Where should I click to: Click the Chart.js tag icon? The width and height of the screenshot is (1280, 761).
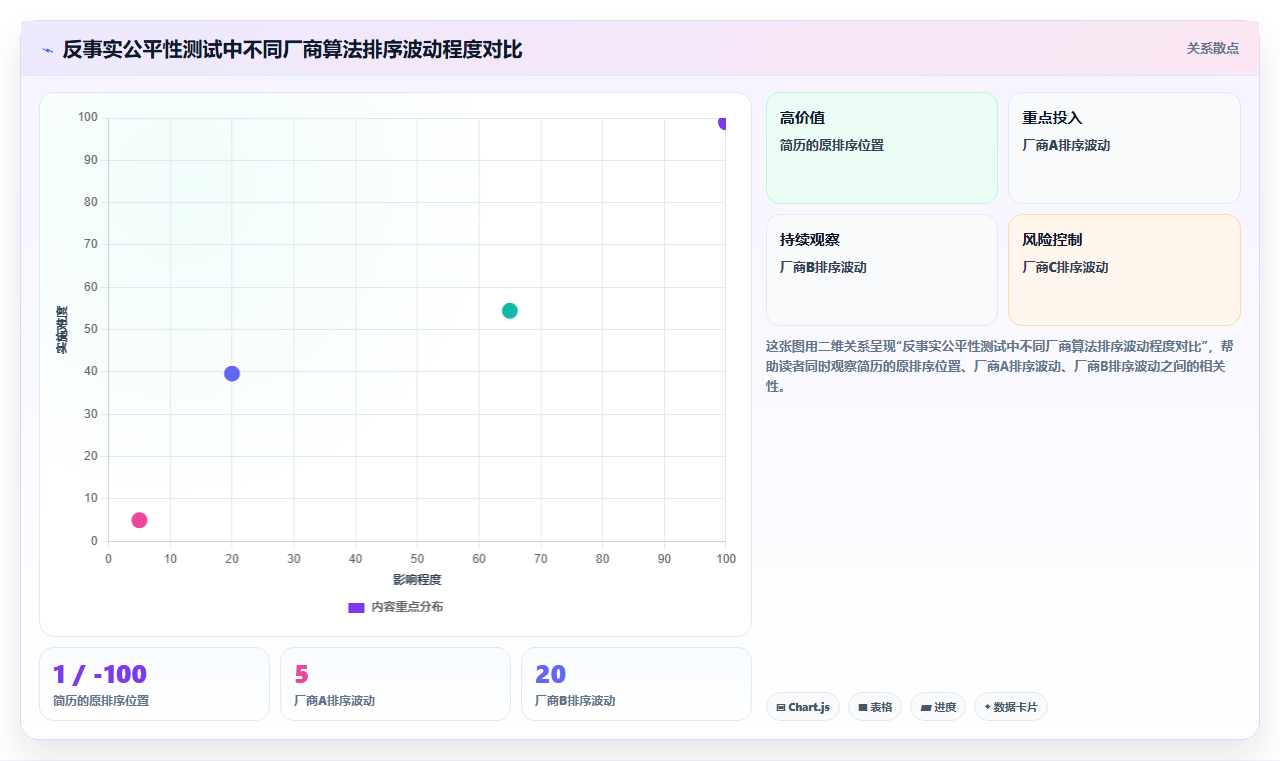pyautogui.click(x=781, y=707)
